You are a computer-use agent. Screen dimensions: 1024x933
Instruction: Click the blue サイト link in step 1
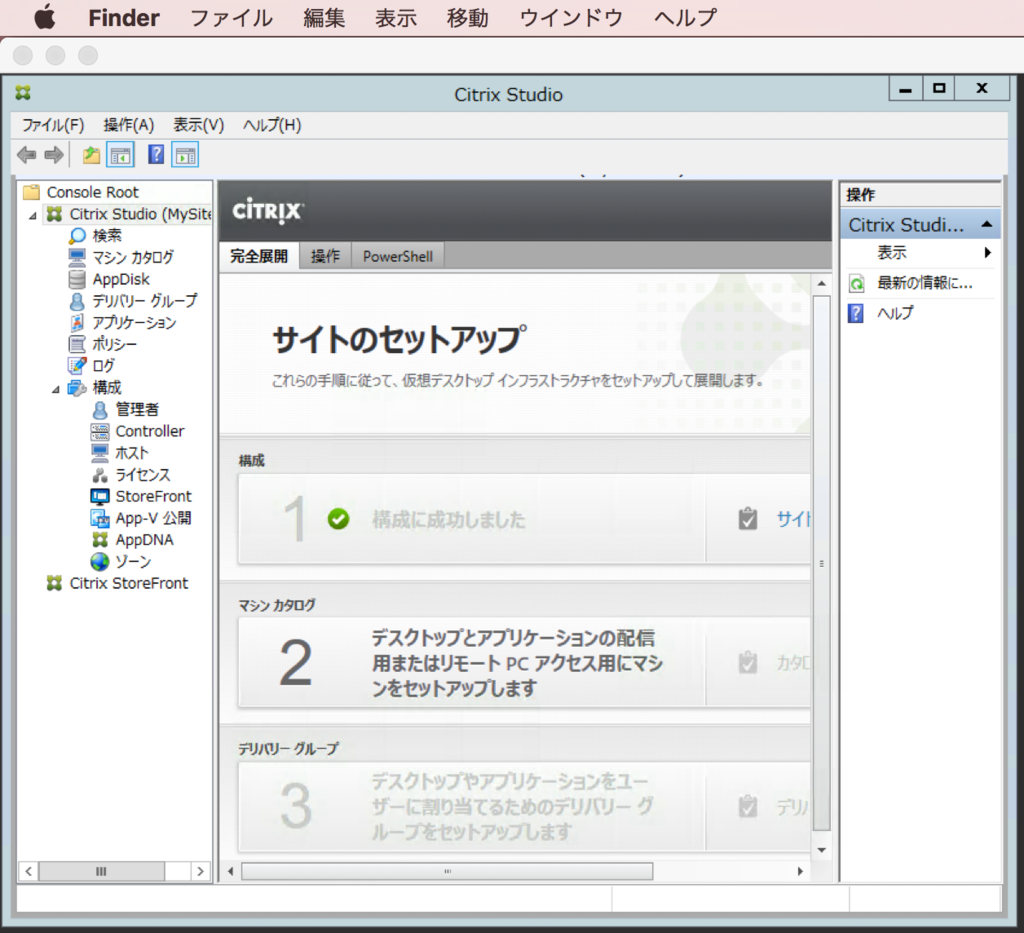(793, 520)
